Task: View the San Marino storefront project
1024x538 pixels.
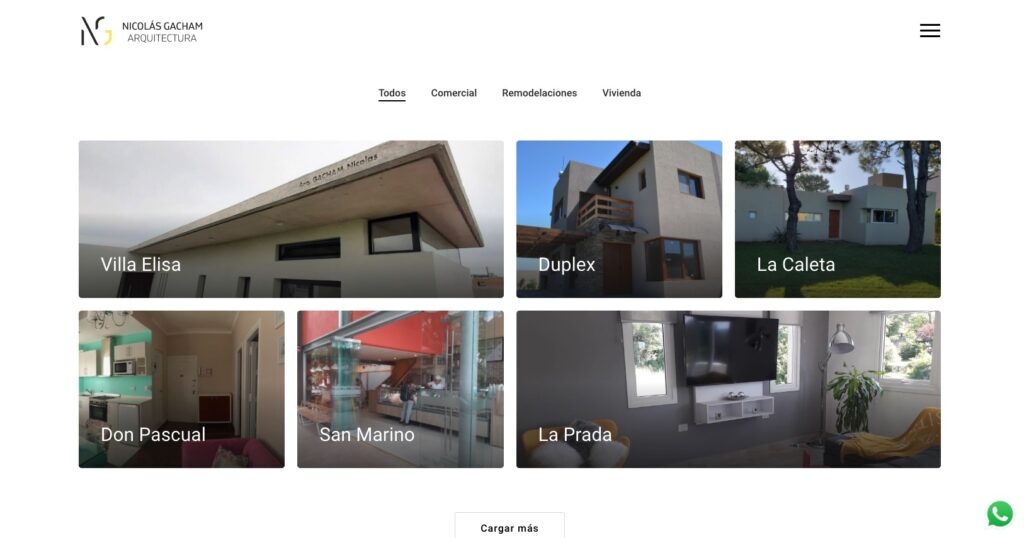Action: coord(400,388)
